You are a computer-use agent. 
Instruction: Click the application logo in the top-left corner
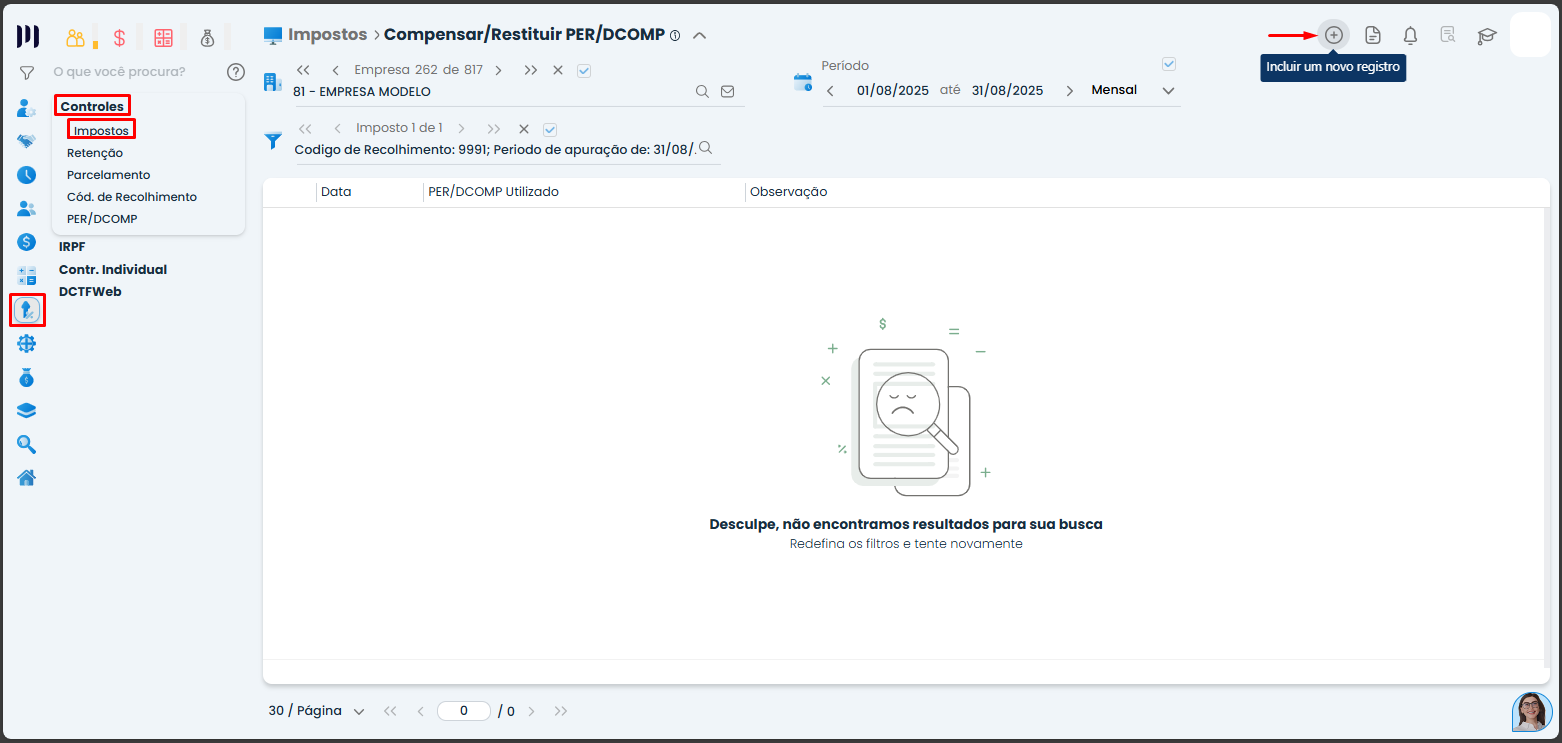point(28,37)
